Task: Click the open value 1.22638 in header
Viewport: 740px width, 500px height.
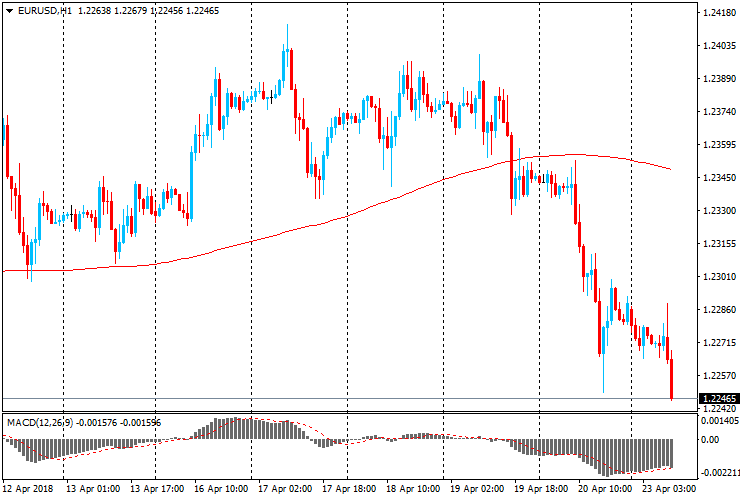Action: tap(95, 10)
